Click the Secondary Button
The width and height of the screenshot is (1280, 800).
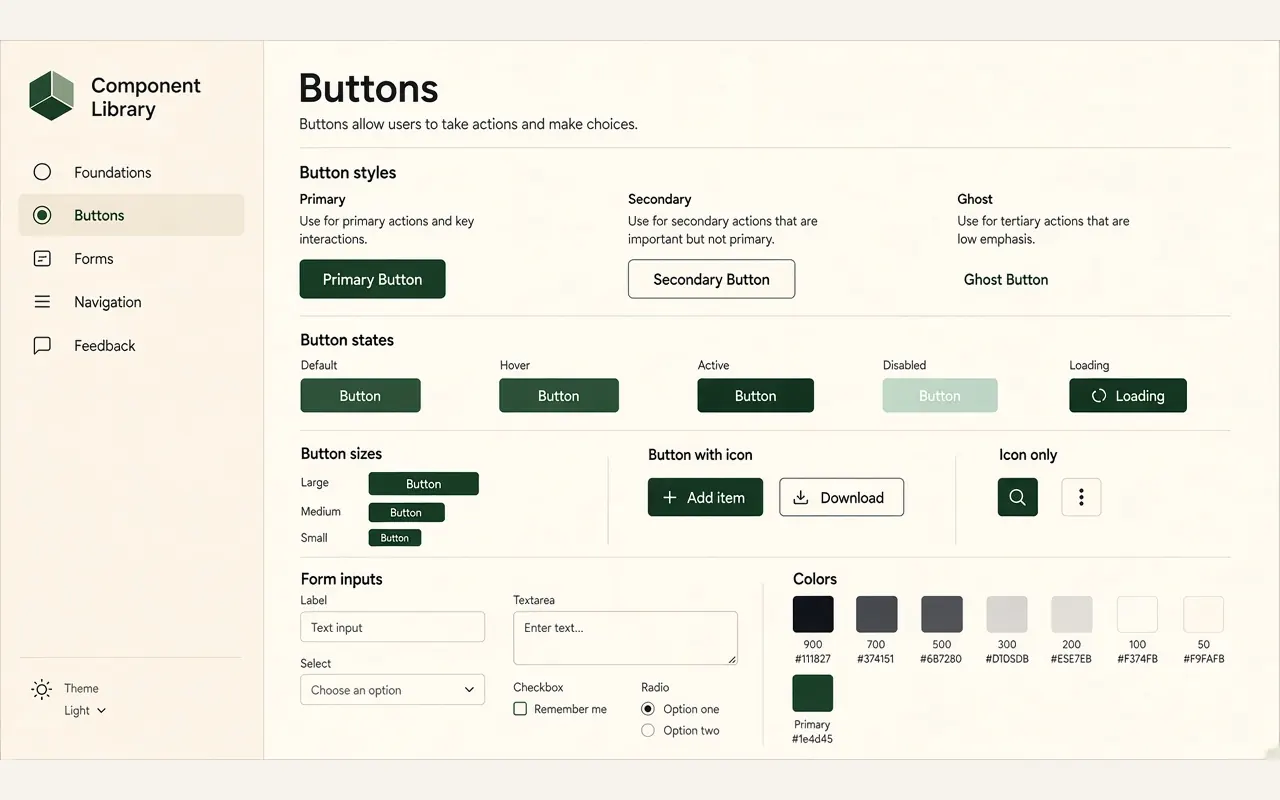[x=711, y=279]
